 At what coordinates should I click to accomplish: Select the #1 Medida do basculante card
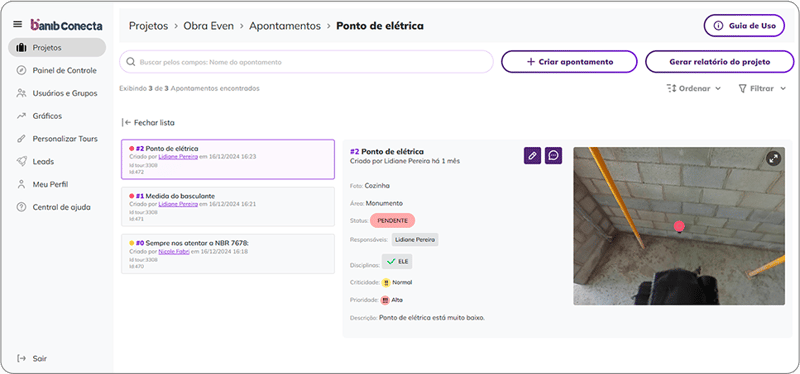[x=228, y=206]
